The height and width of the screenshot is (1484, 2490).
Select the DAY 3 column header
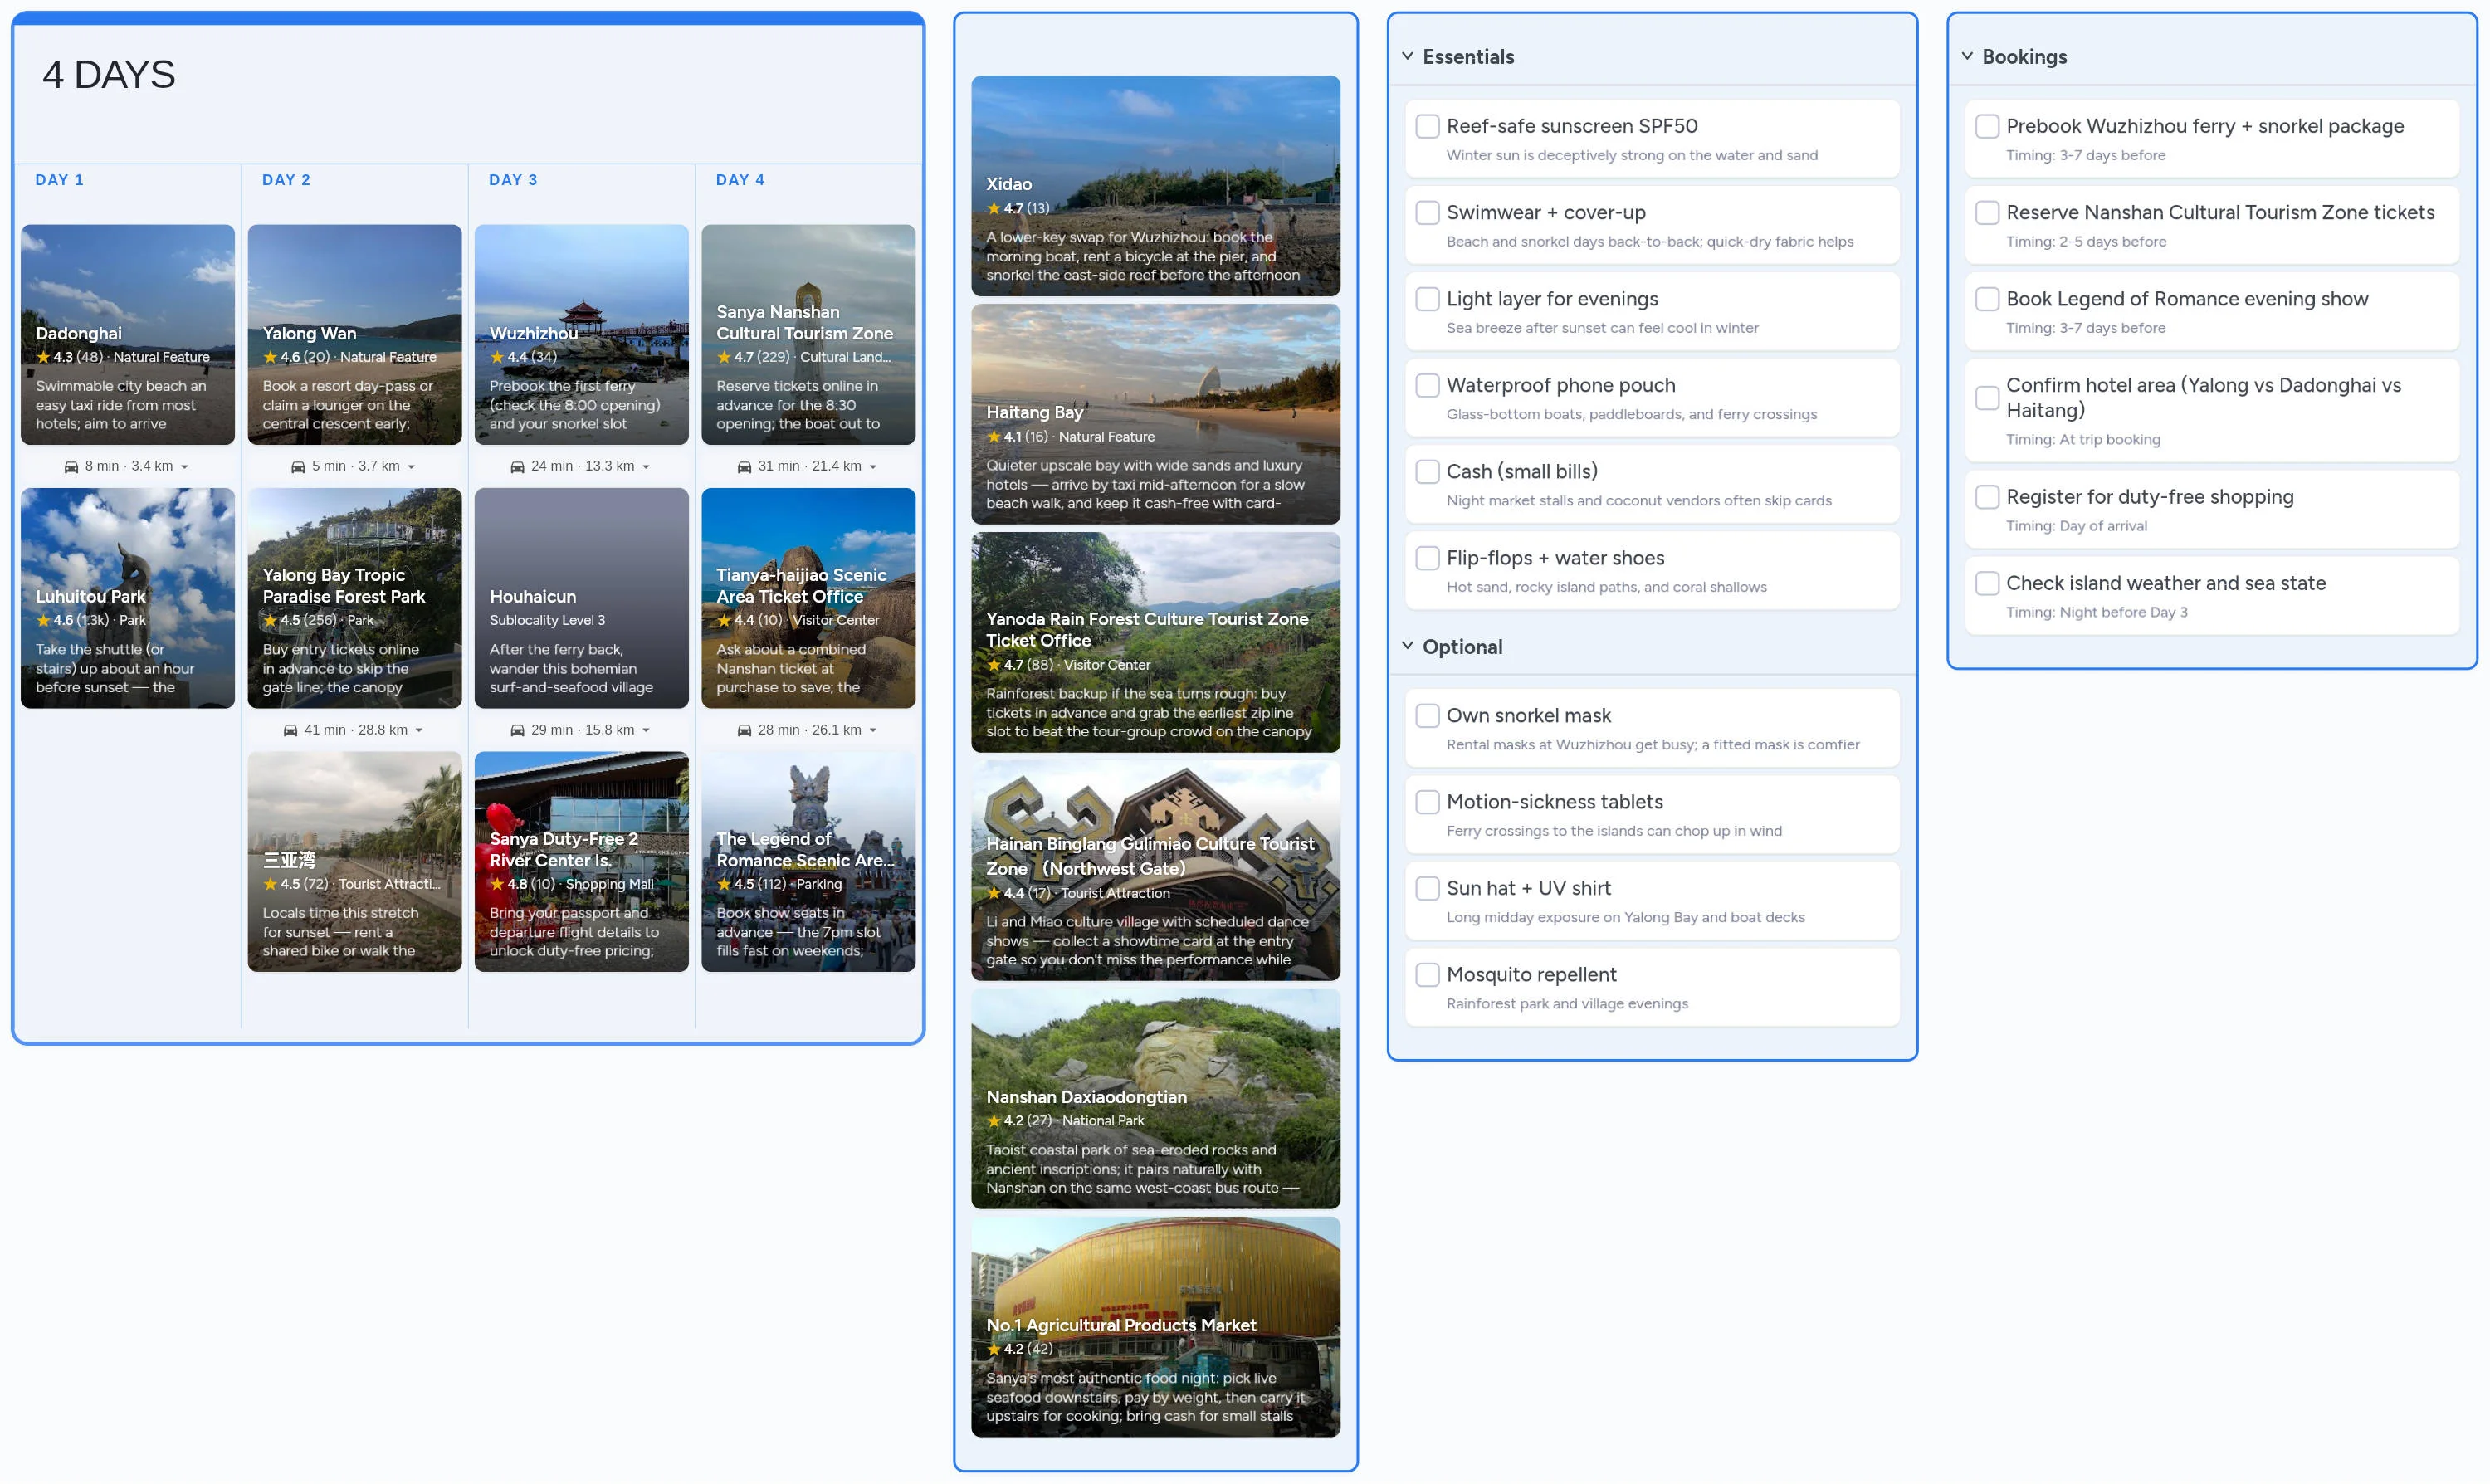point(513,180)
